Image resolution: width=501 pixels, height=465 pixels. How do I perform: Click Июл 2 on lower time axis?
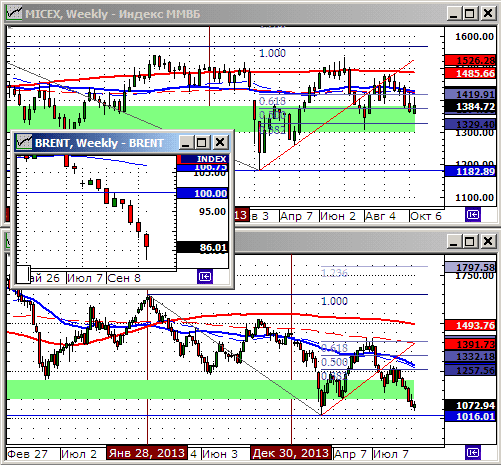pos(79,454)
